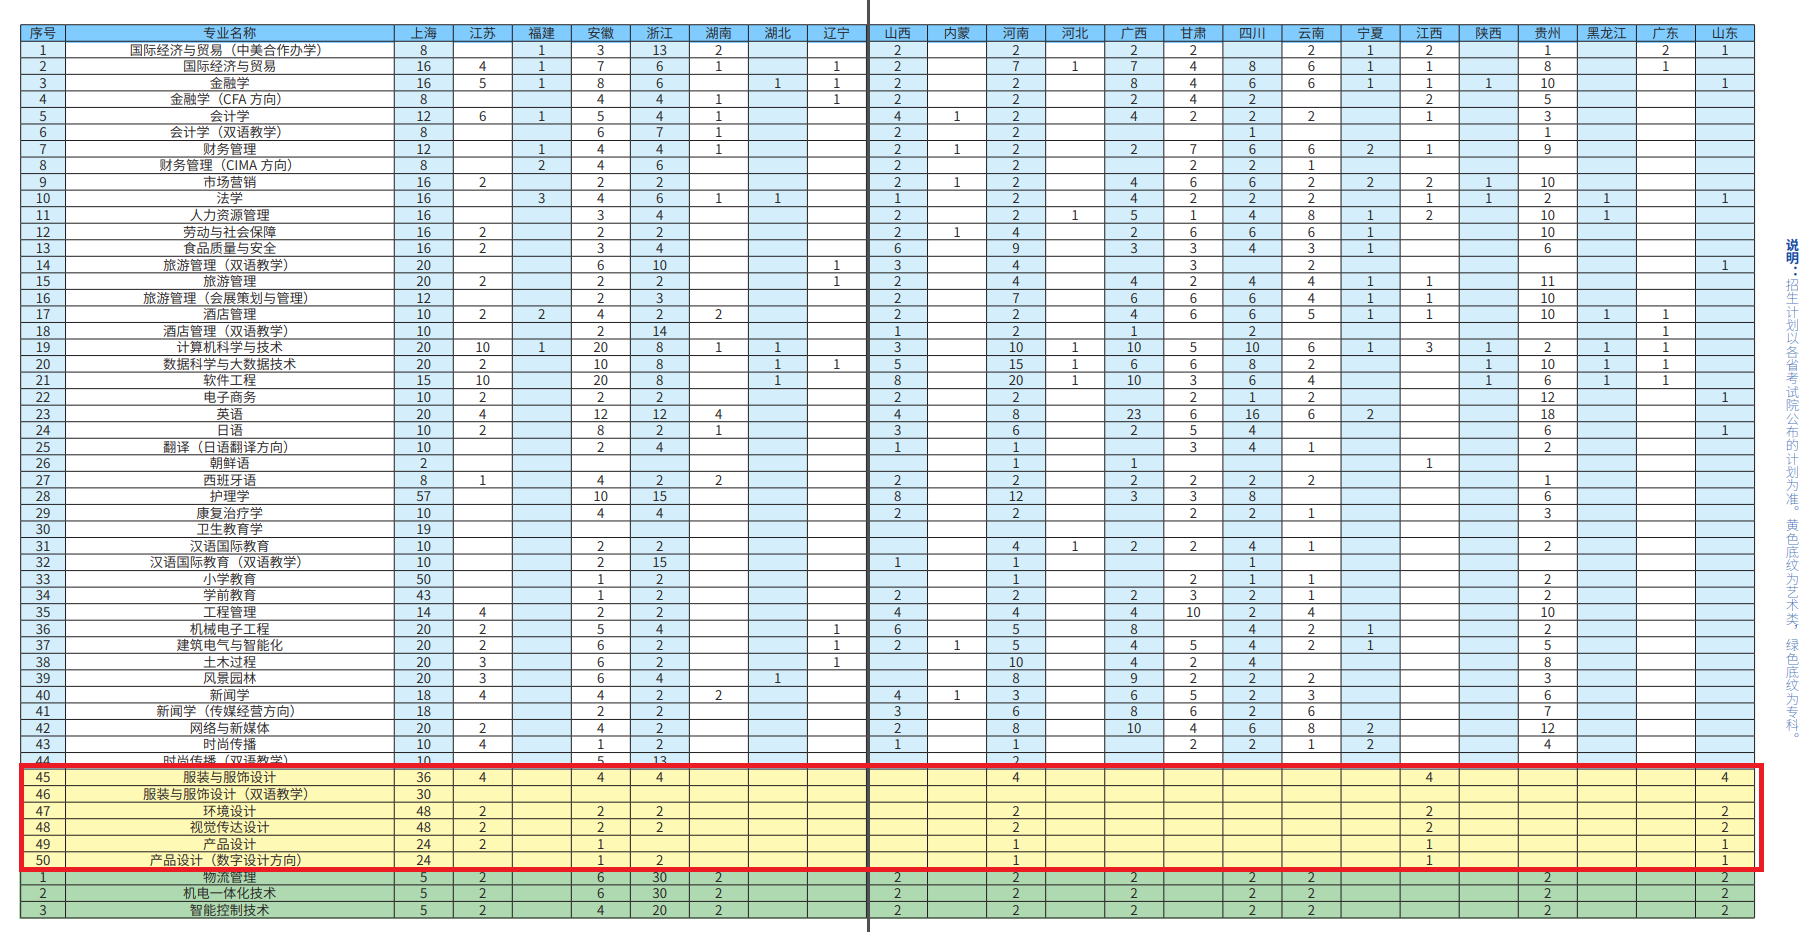
Task: Click 国际经济与贸易（中美合作办学）major name
Action: click(x=226, y=50)
